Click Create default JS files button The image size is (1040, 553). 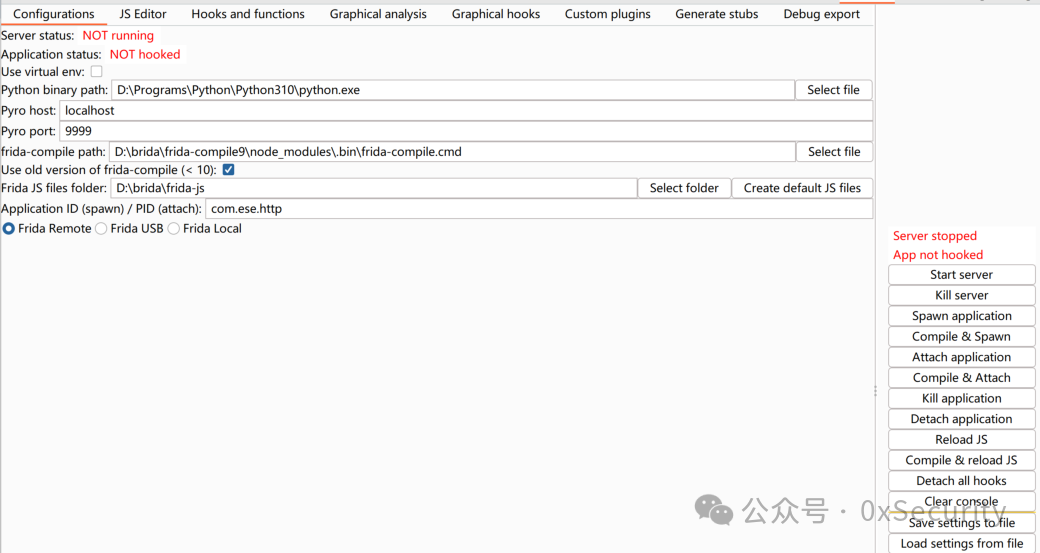[x=802, y=188]
